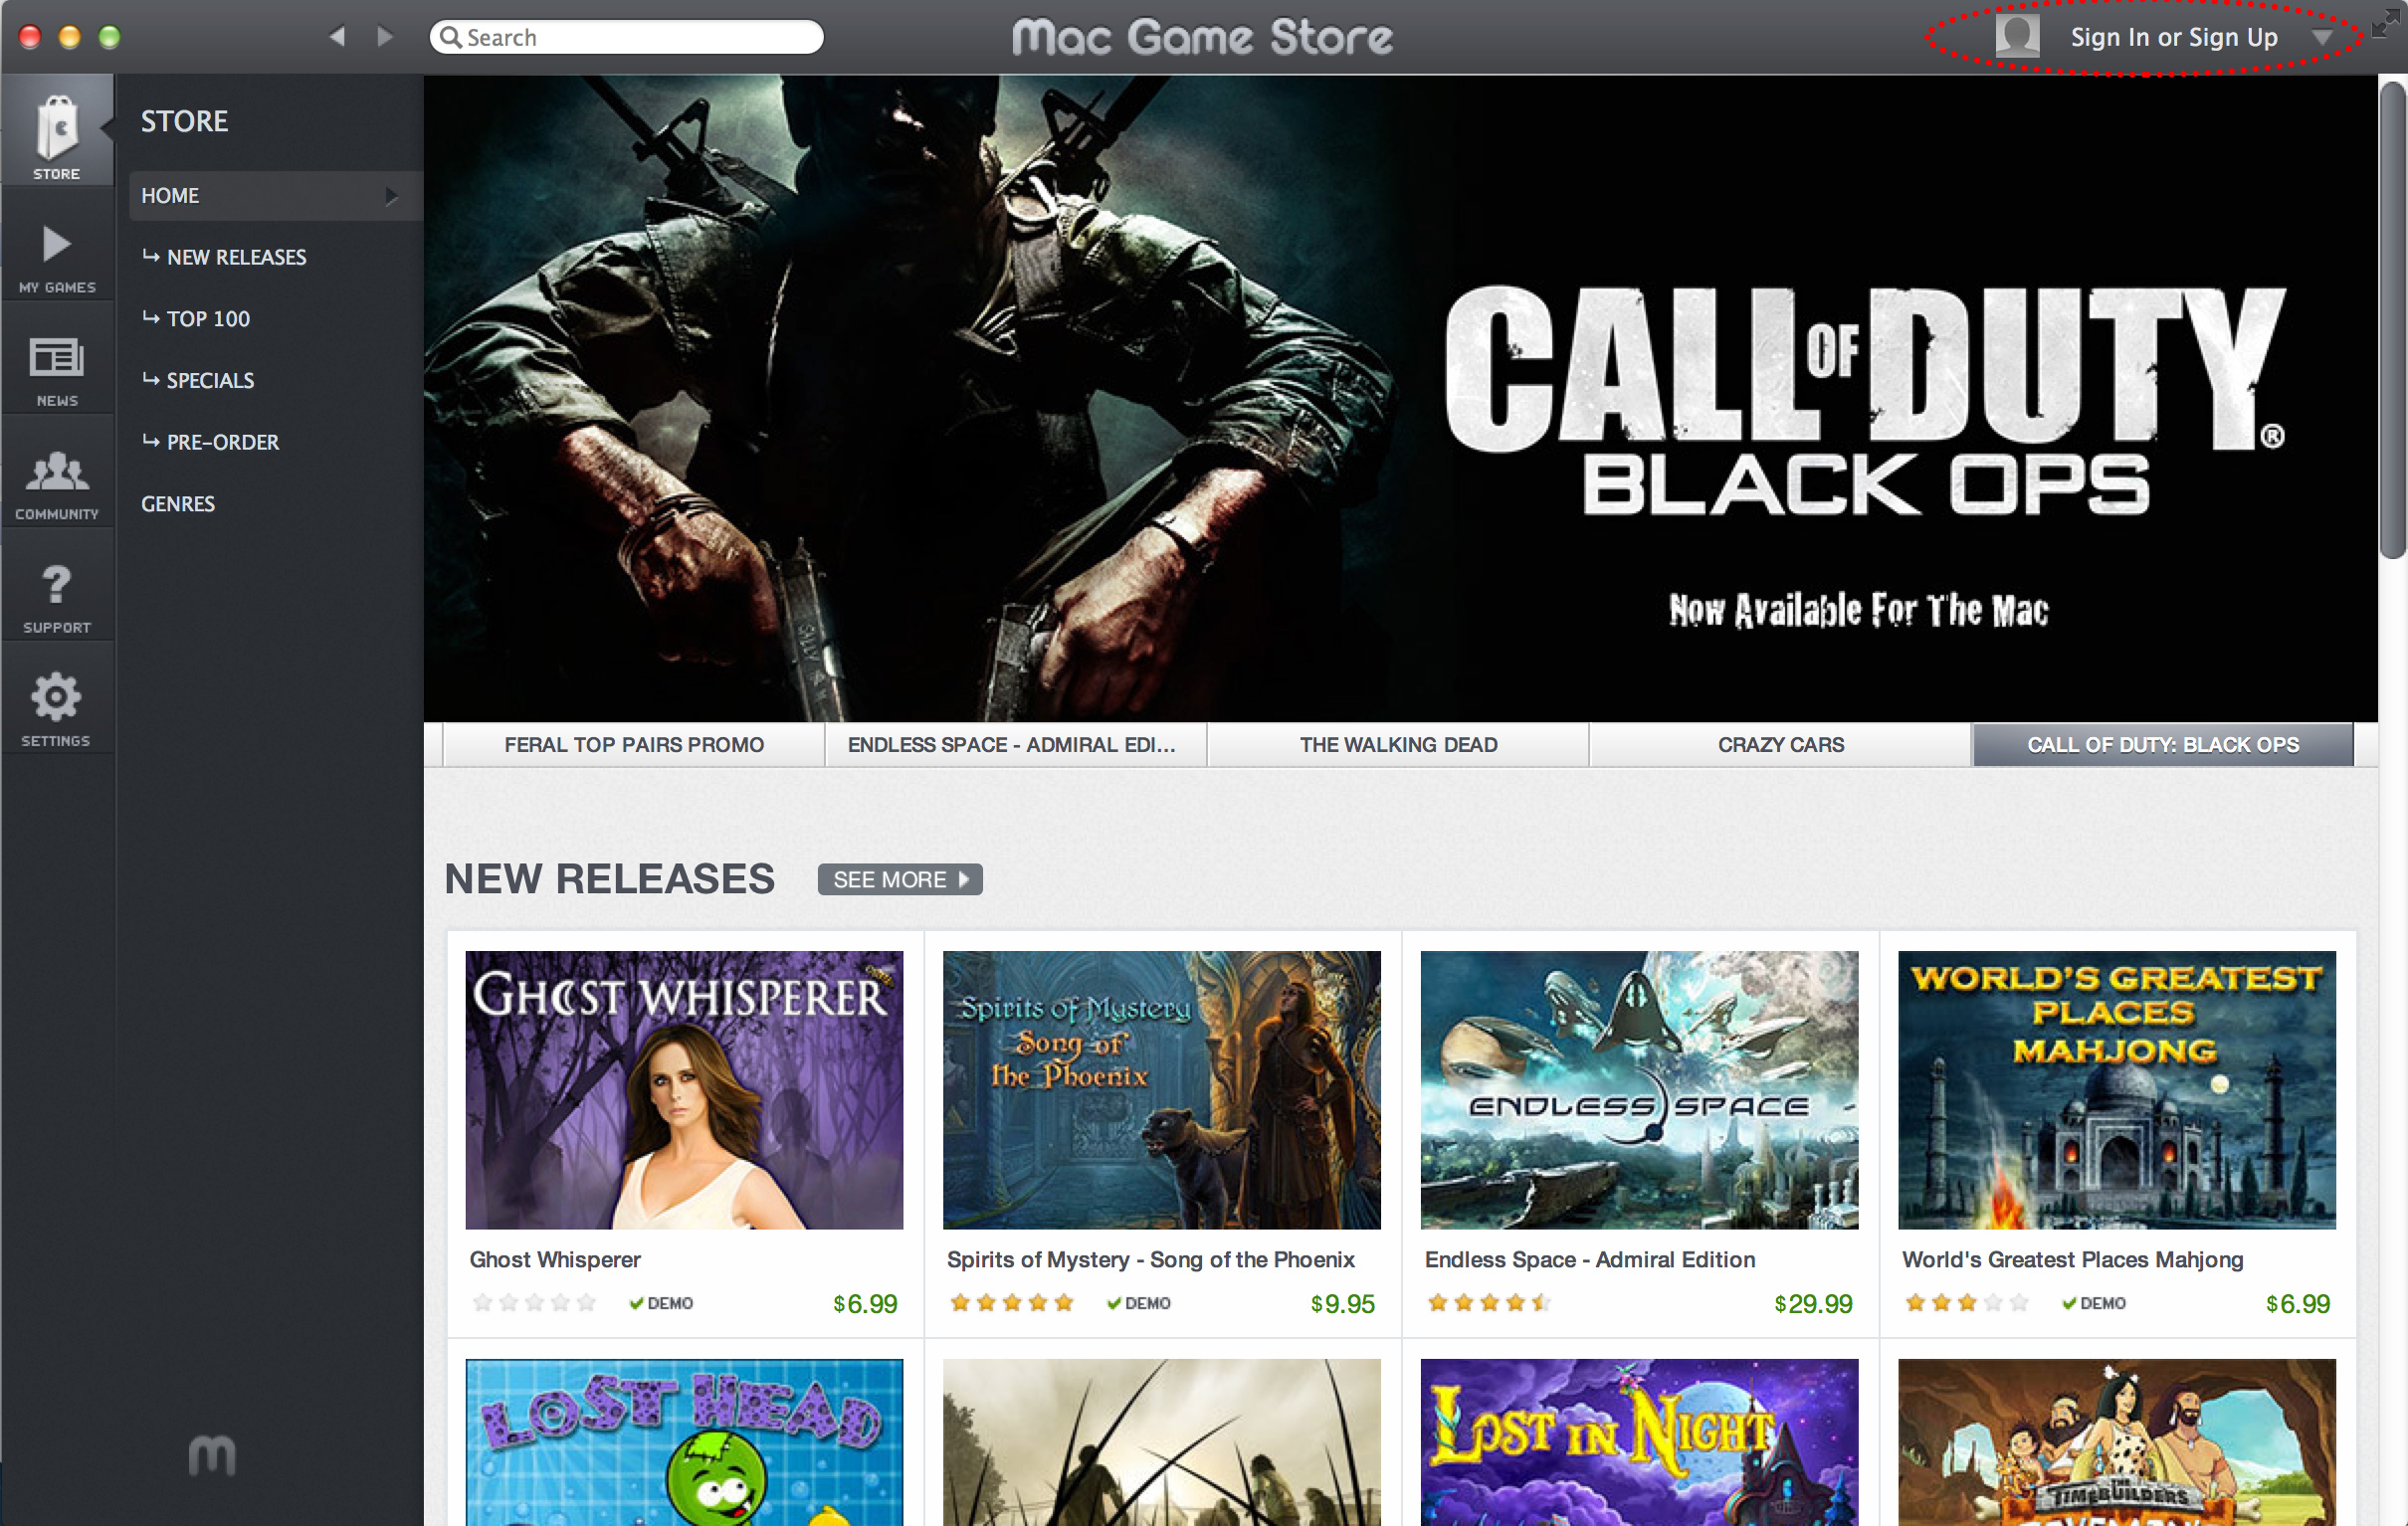This screenshot has width=2408, height=1526.
Task: Switch to Feral Top Pairs Promo tab
Action: [x=634, y=745]
